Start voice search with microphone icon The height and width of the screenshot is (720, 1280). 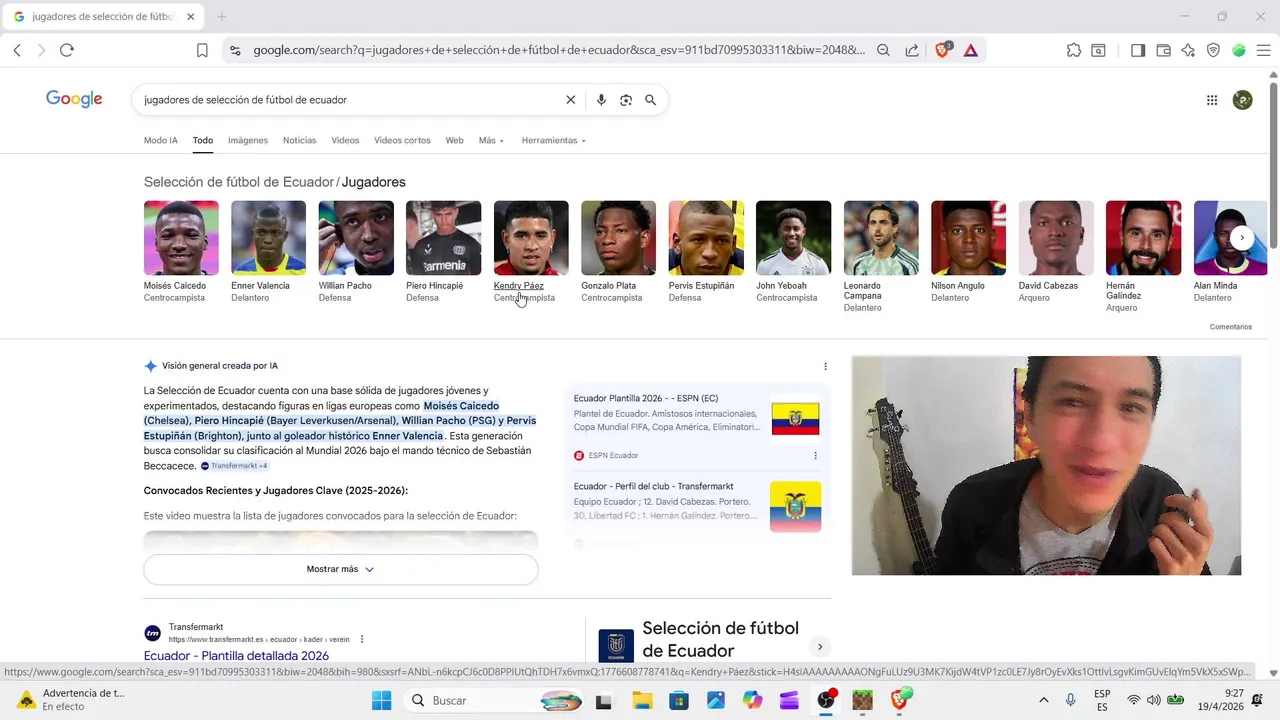coord(601,100)
